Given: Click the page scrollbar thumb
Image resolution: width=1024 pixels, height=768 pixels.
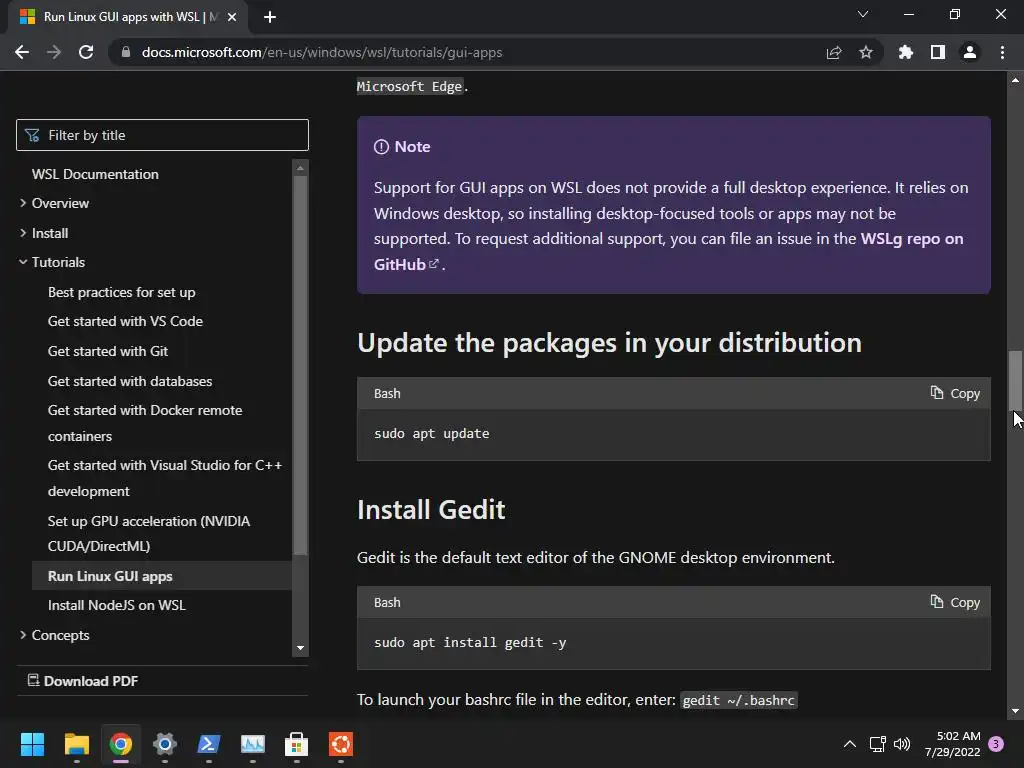Looking at the screenshot, I should [1016, 381].
